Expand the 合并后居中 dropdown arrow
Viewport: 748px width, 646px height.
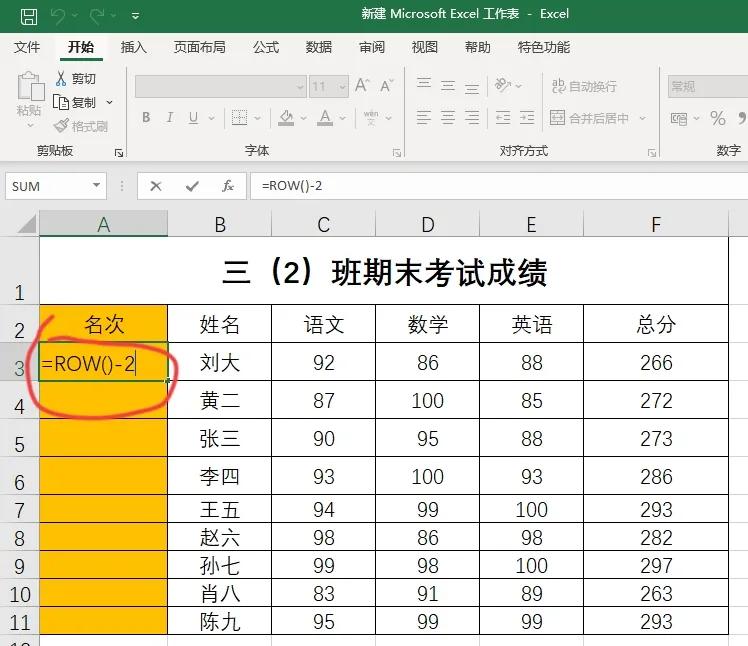click(x=643, y=118)
